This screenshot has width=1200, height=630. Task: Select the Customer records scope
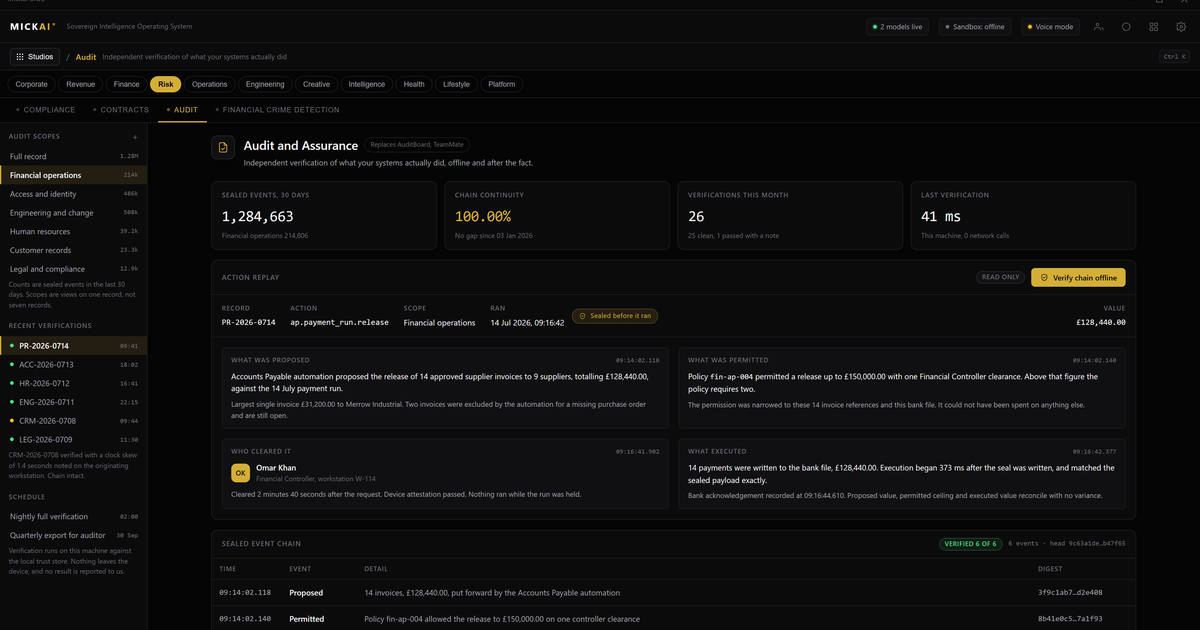73,250
